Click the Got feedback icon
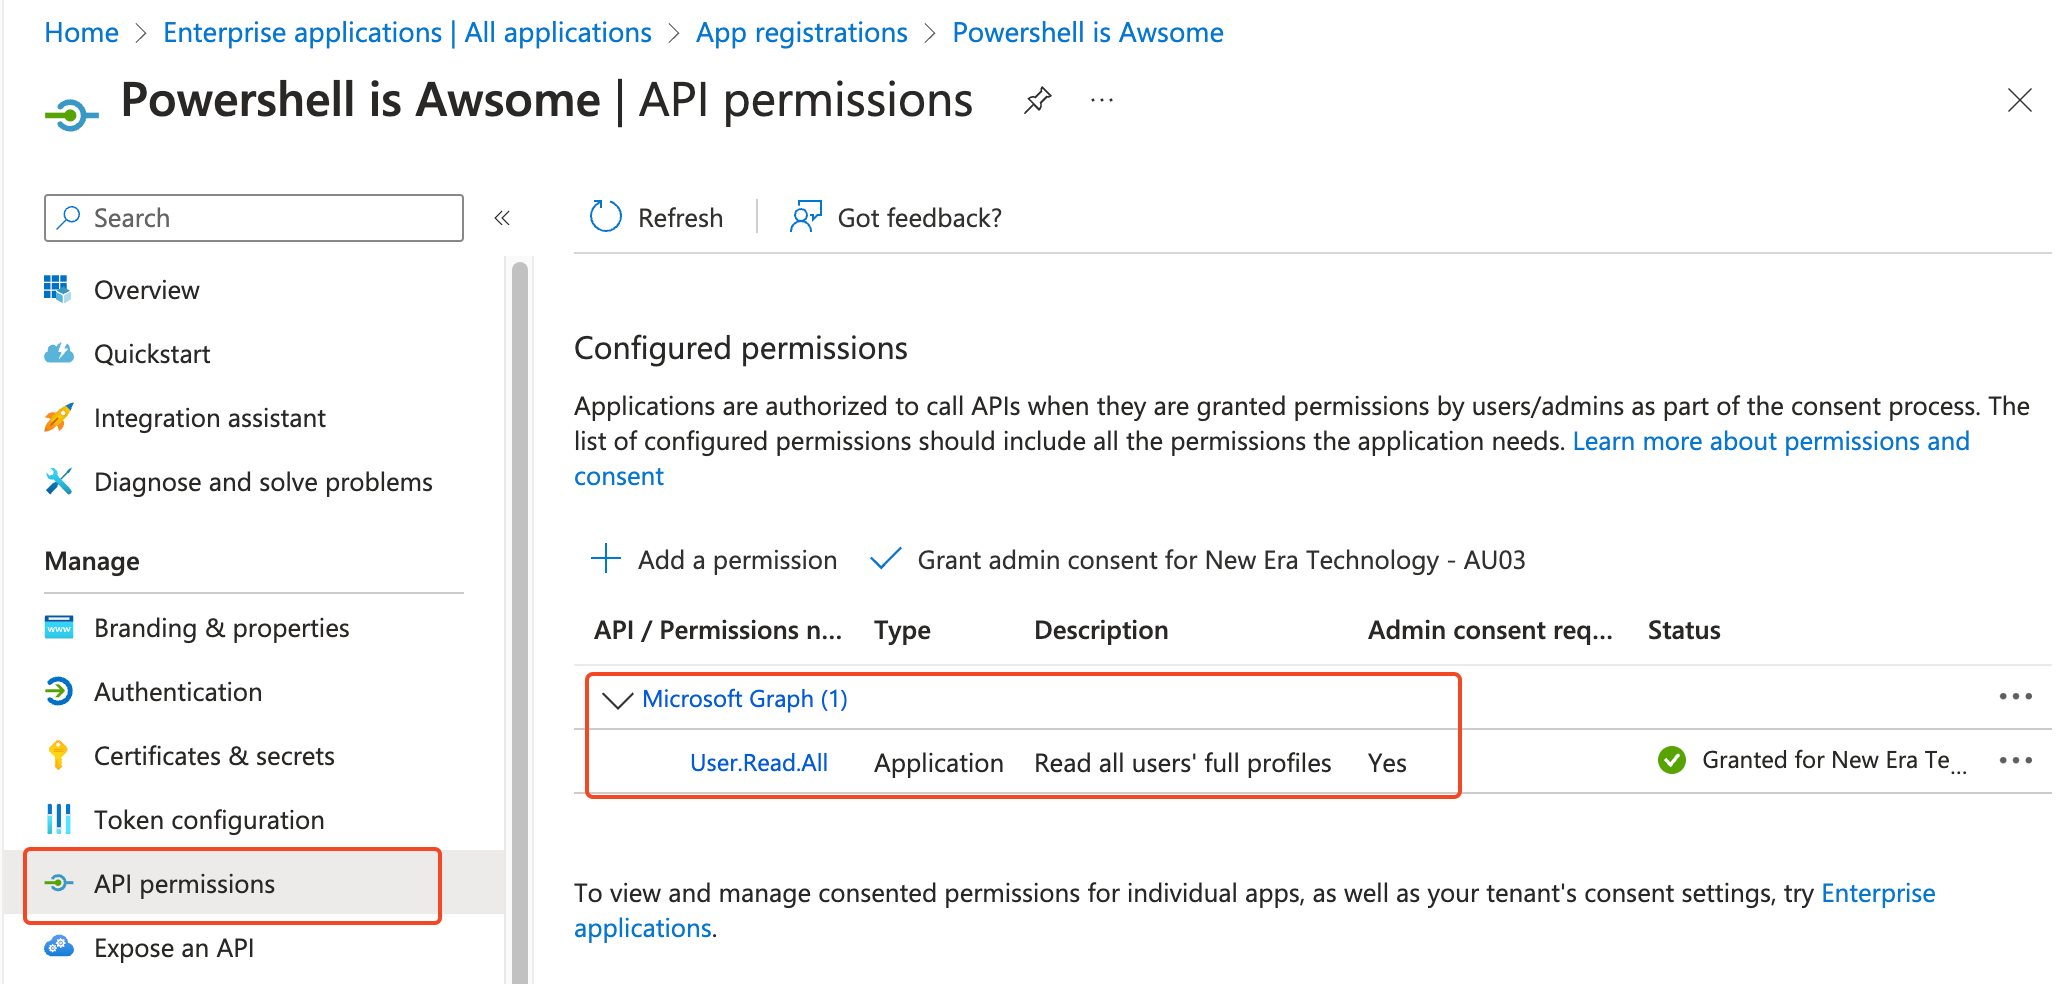Image resolution: width=2068 pixels, height=984 pixels. click(805, 217)
